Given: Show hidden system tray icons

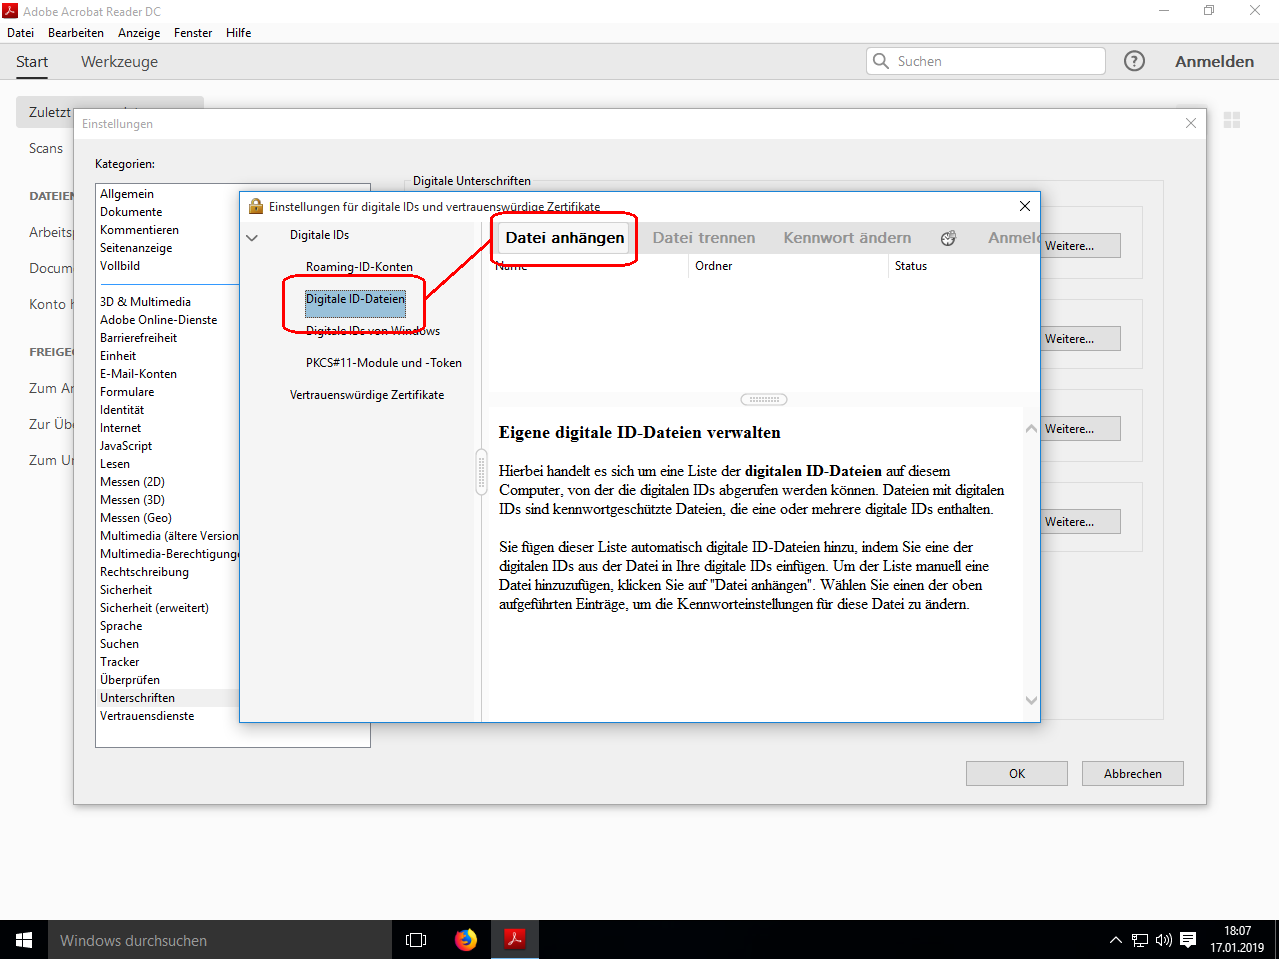Looking at the screenshot, I should tap(1116, 940).
